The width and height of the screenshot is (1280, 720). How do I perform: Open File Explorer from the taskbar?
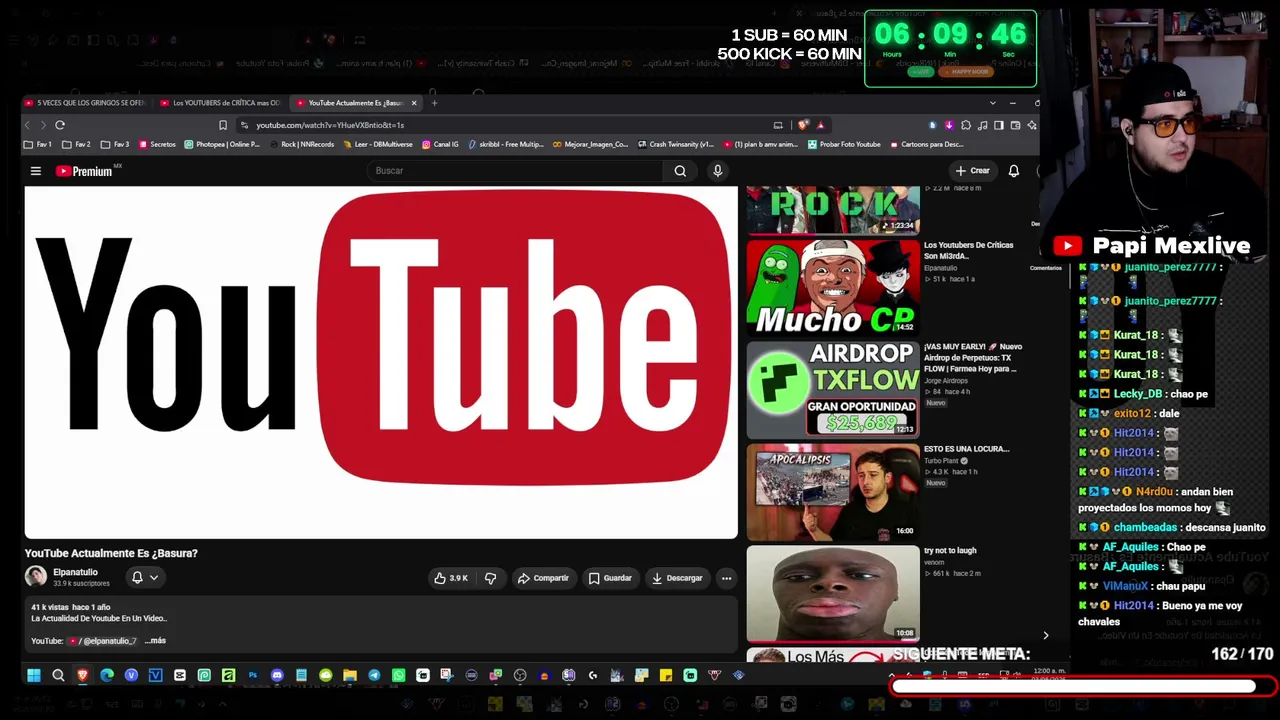(350, 676)
